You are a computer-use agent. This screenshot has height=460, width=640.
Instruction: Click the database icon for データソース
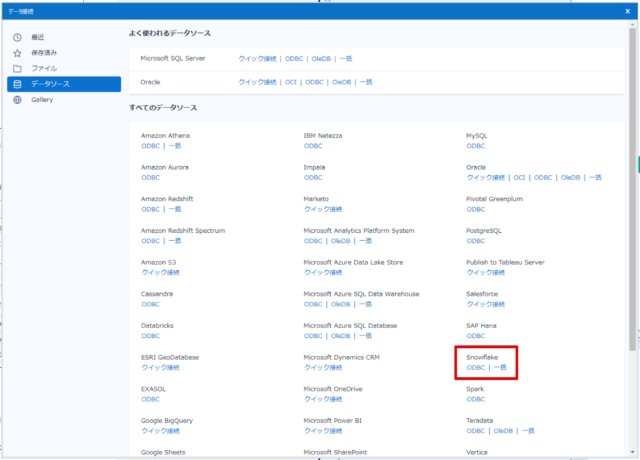(x=17, y=84)
